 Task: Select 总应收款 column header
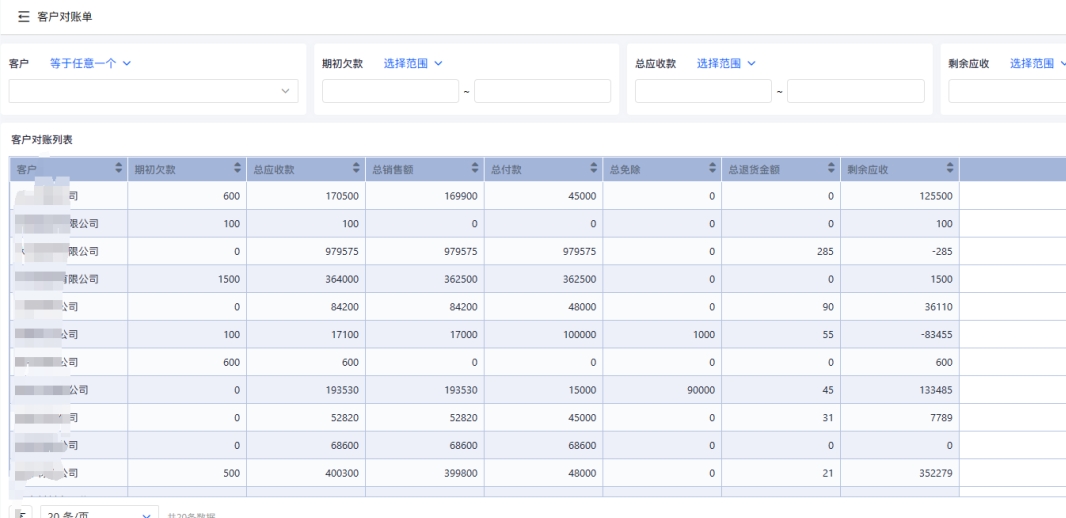pyautogui.click(x=306, y=169)
